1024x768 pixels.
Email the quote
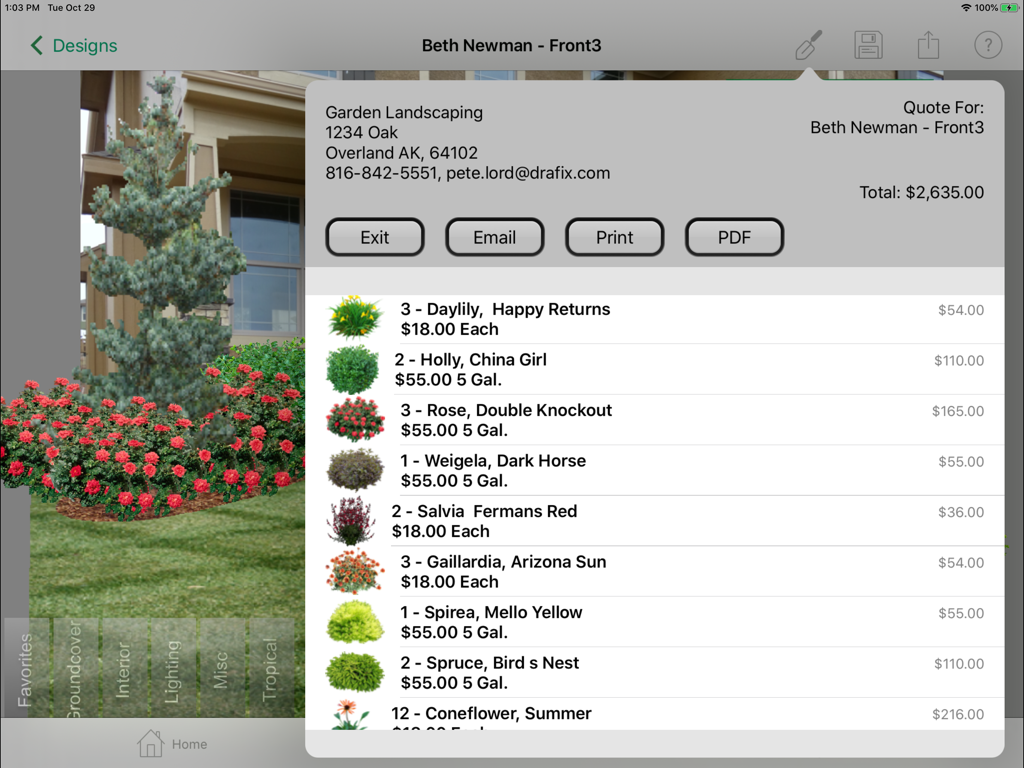pyautogui.click(x=495, y=237)
